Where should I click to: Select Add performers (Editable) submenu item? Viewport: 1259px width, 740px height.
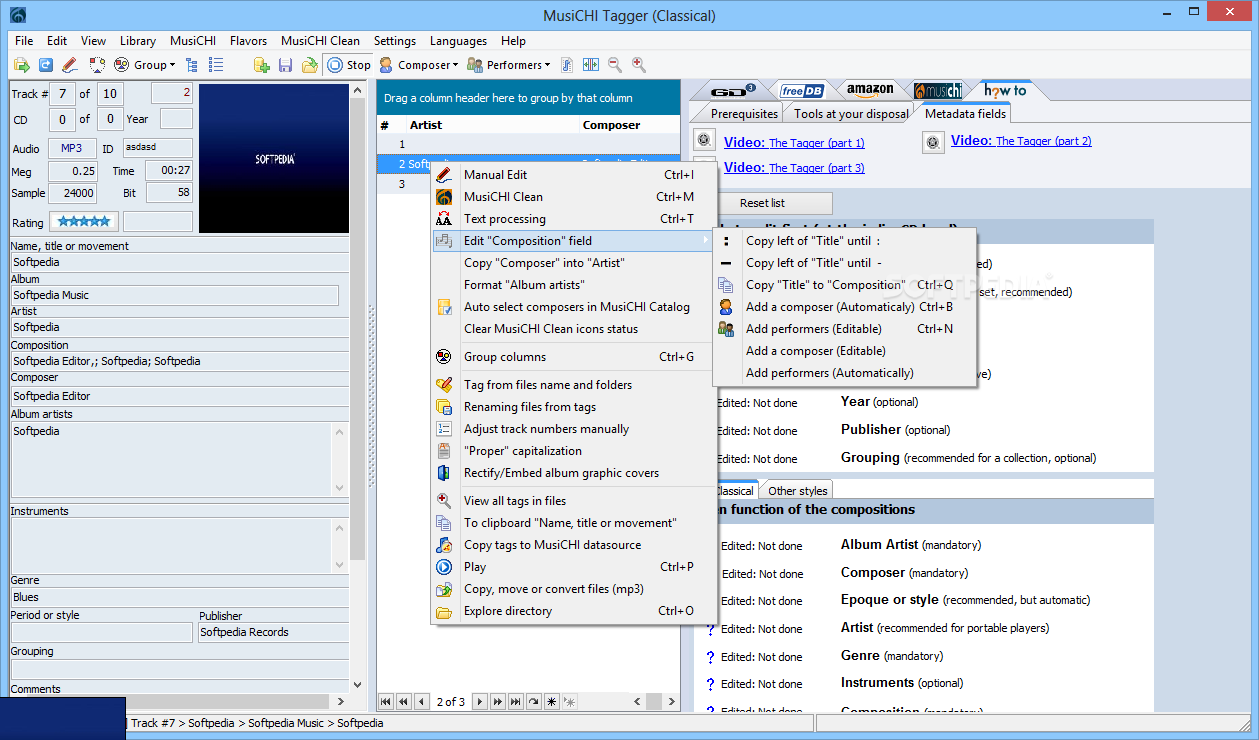point(844,329)
